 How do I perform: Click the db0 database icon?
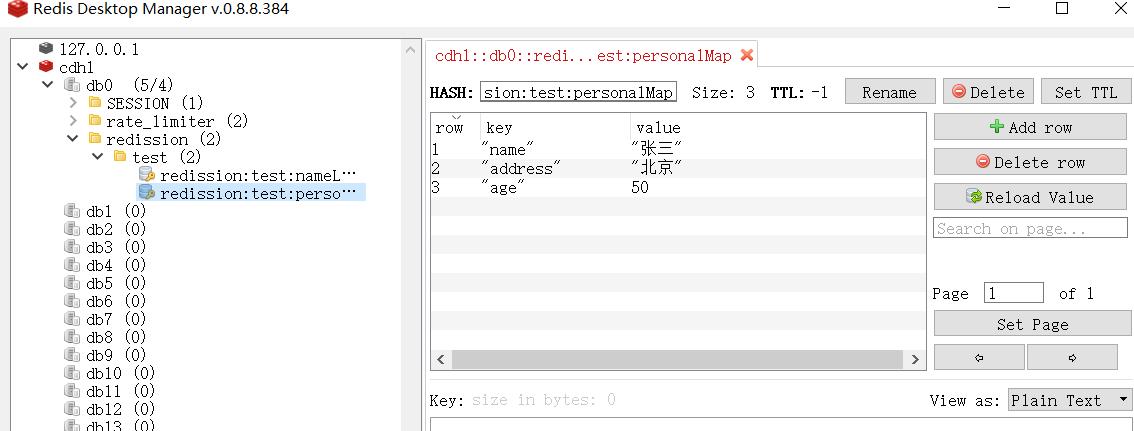[x=72, y=85]
